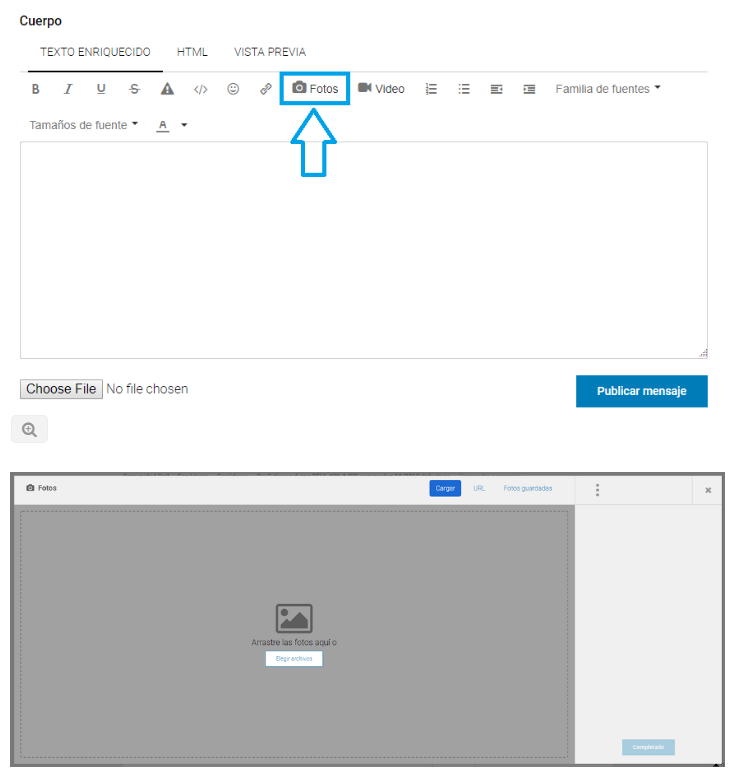Click inside the message body editor
Image resolution: width=735 pixels, height=778 pixels.
tap(364, 250)
